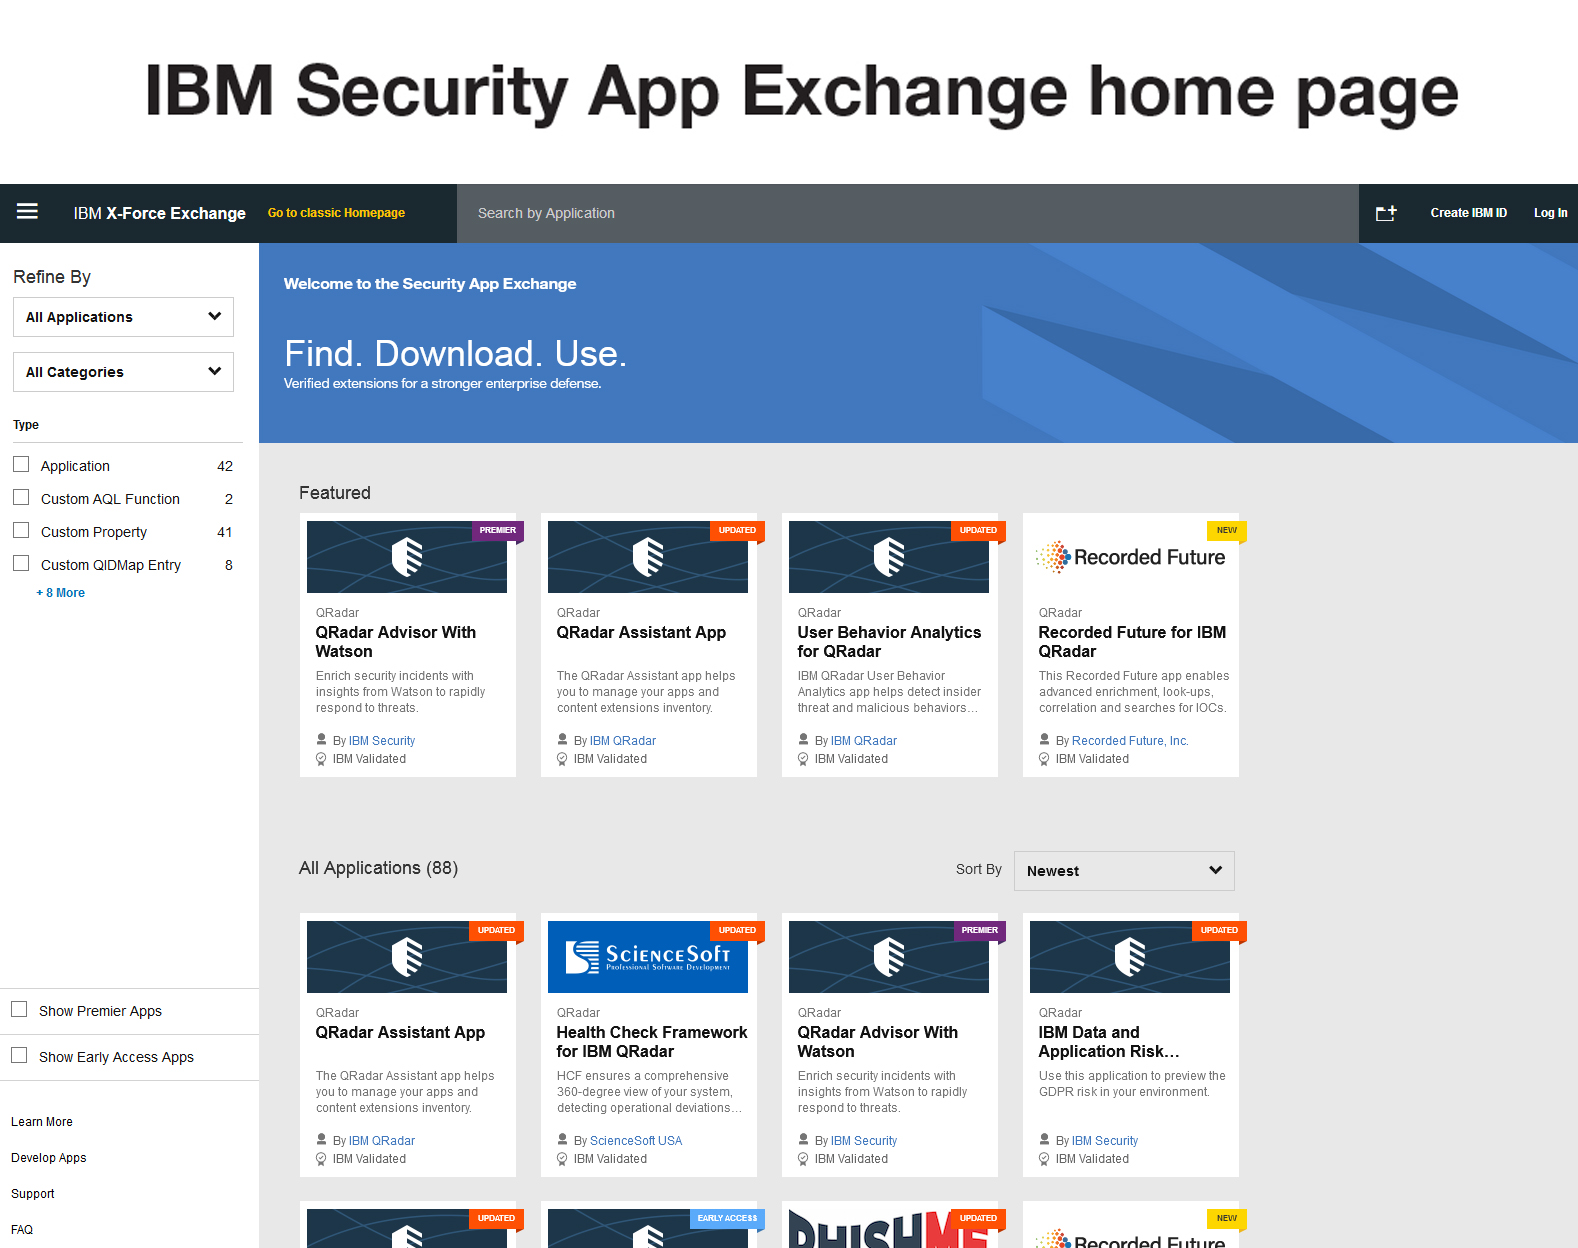Click Create IBM ID
This screenshot has width=1578, height=1248.
pos(1468,213)
